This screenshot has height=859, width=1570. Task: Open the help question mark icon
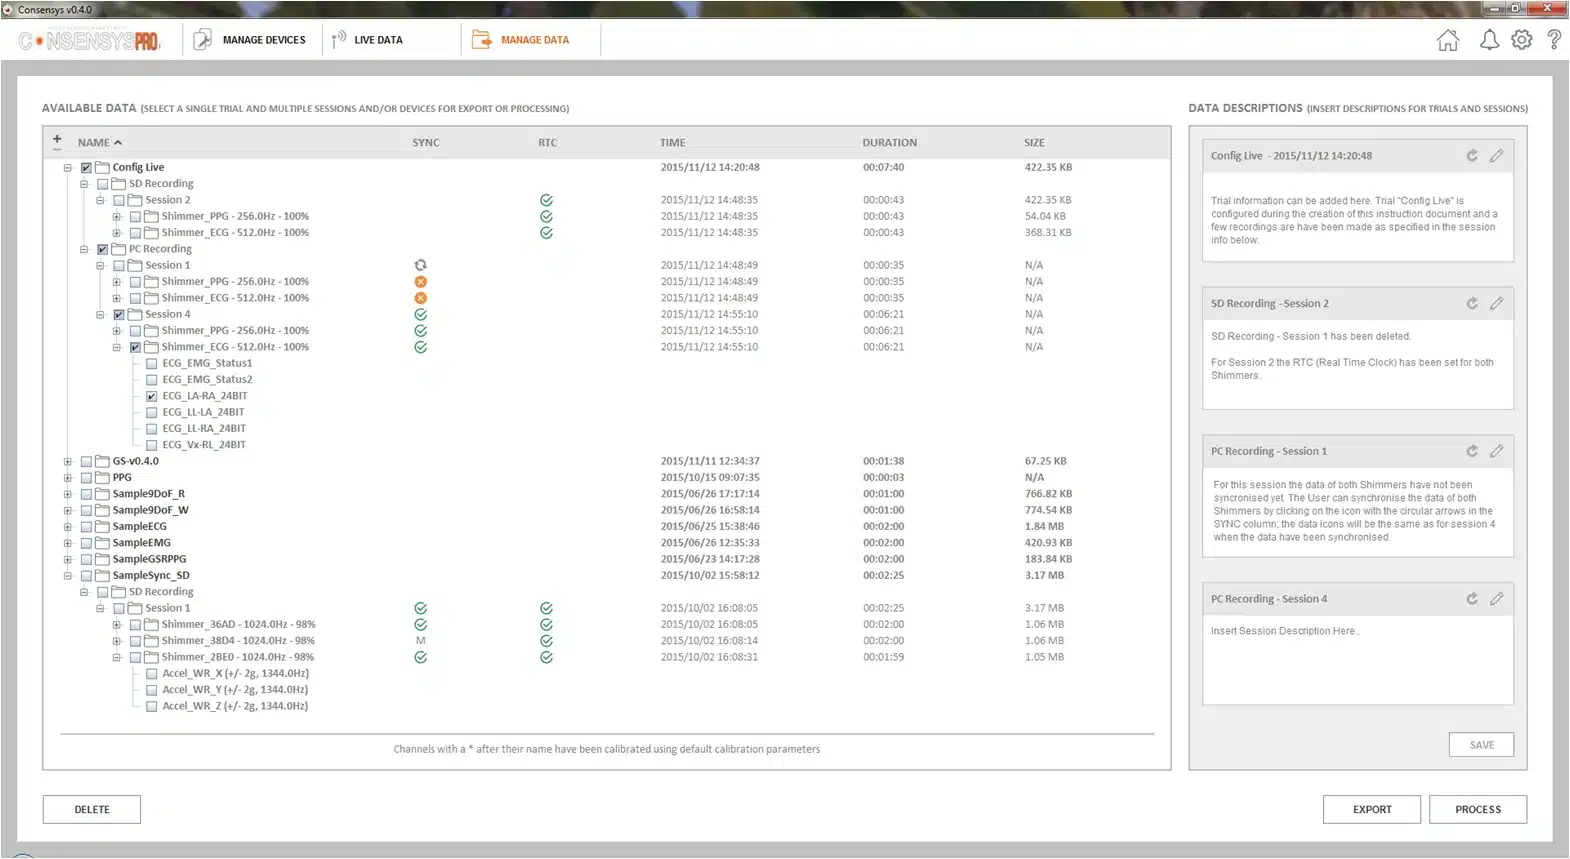pos(1554,40)
